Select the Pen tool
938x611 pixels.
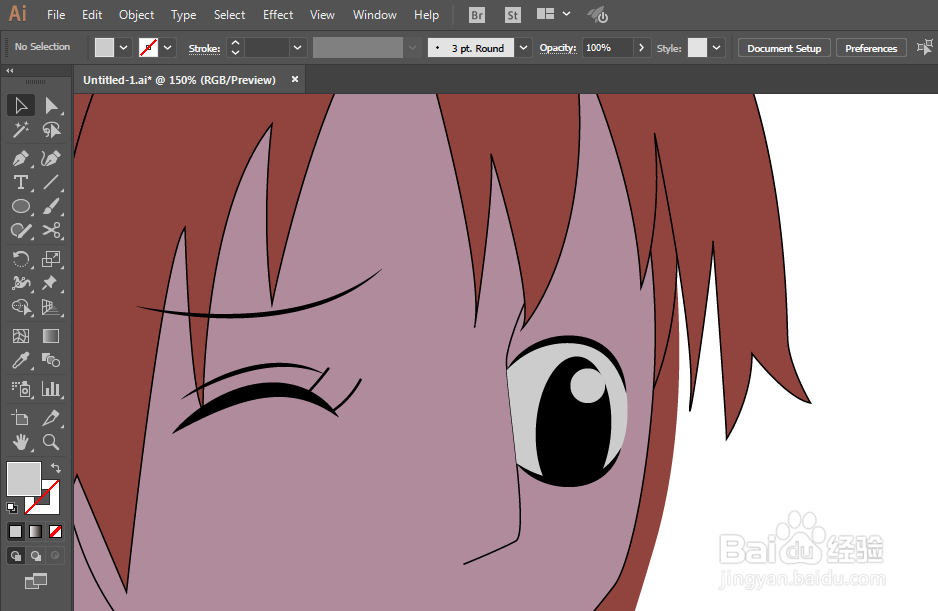[21, 158]
